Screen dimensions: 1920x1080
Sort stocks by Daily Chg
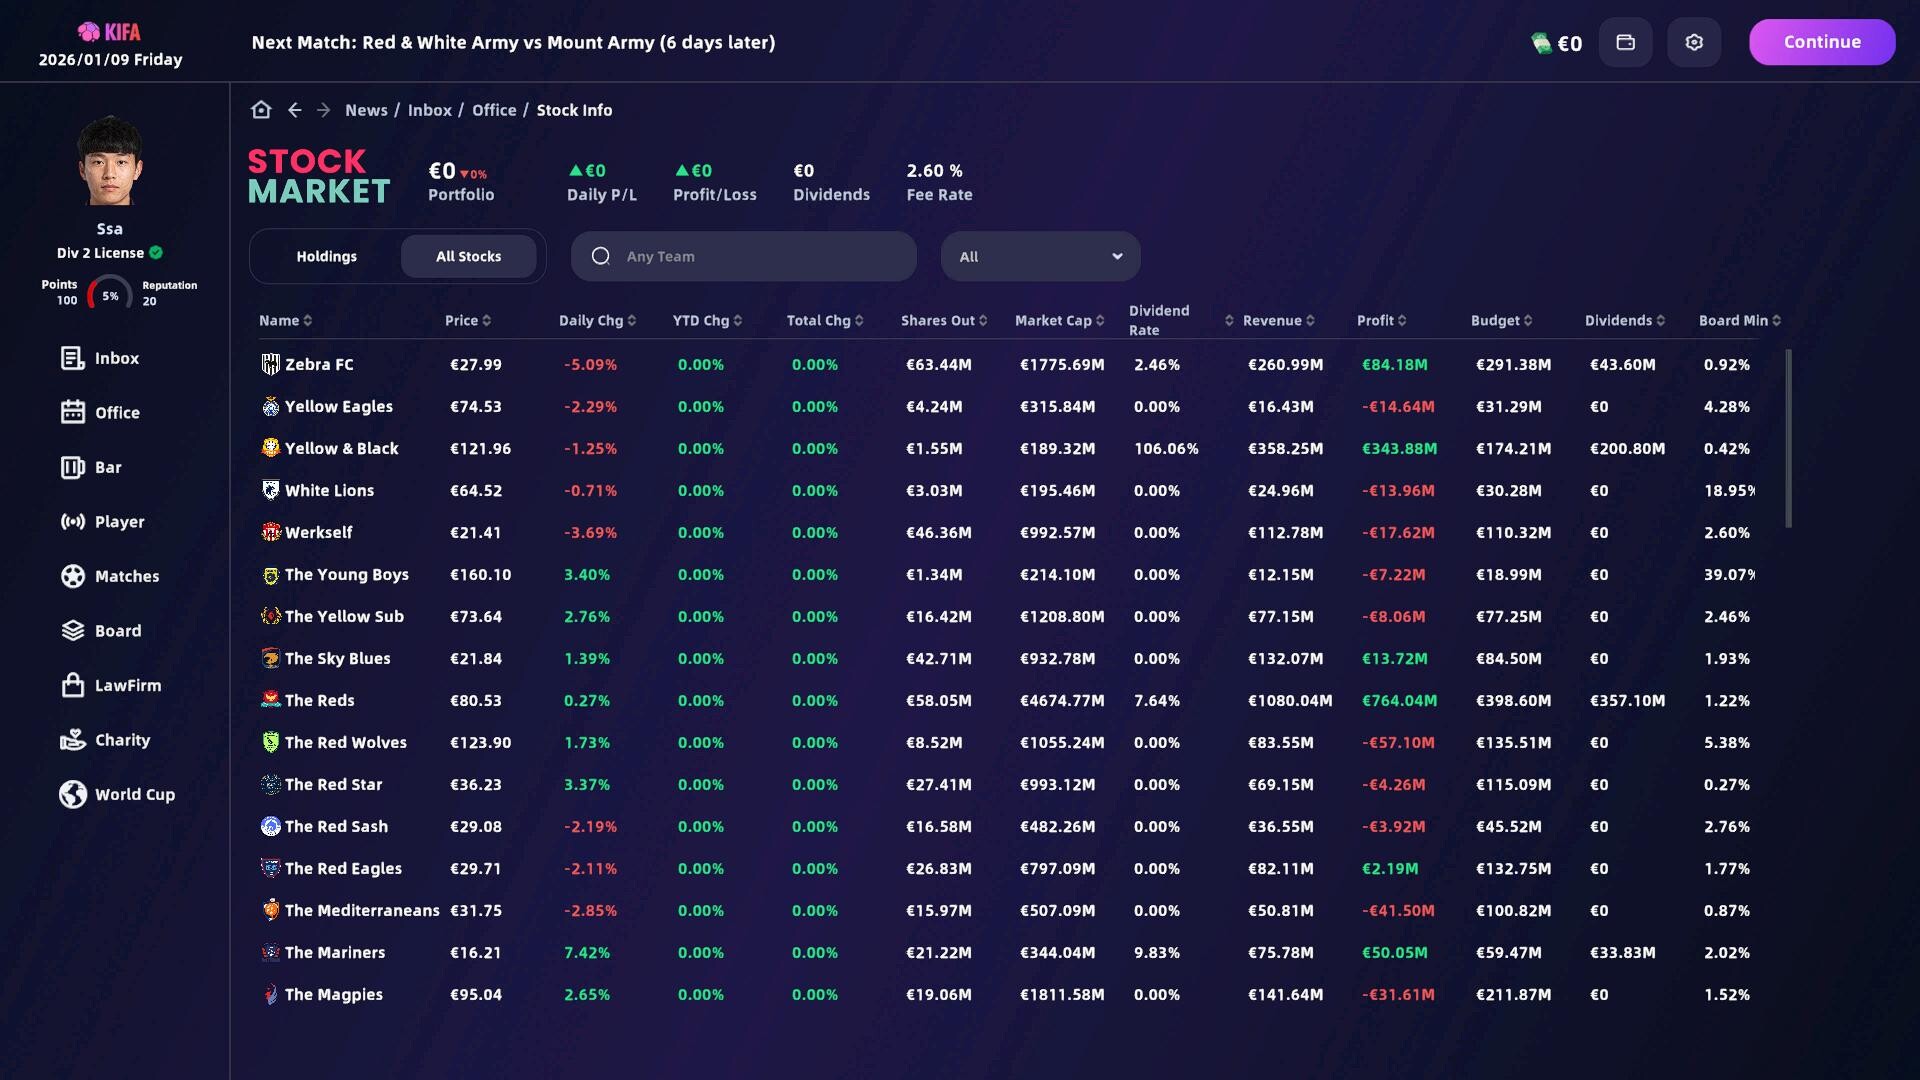(597, 320)
